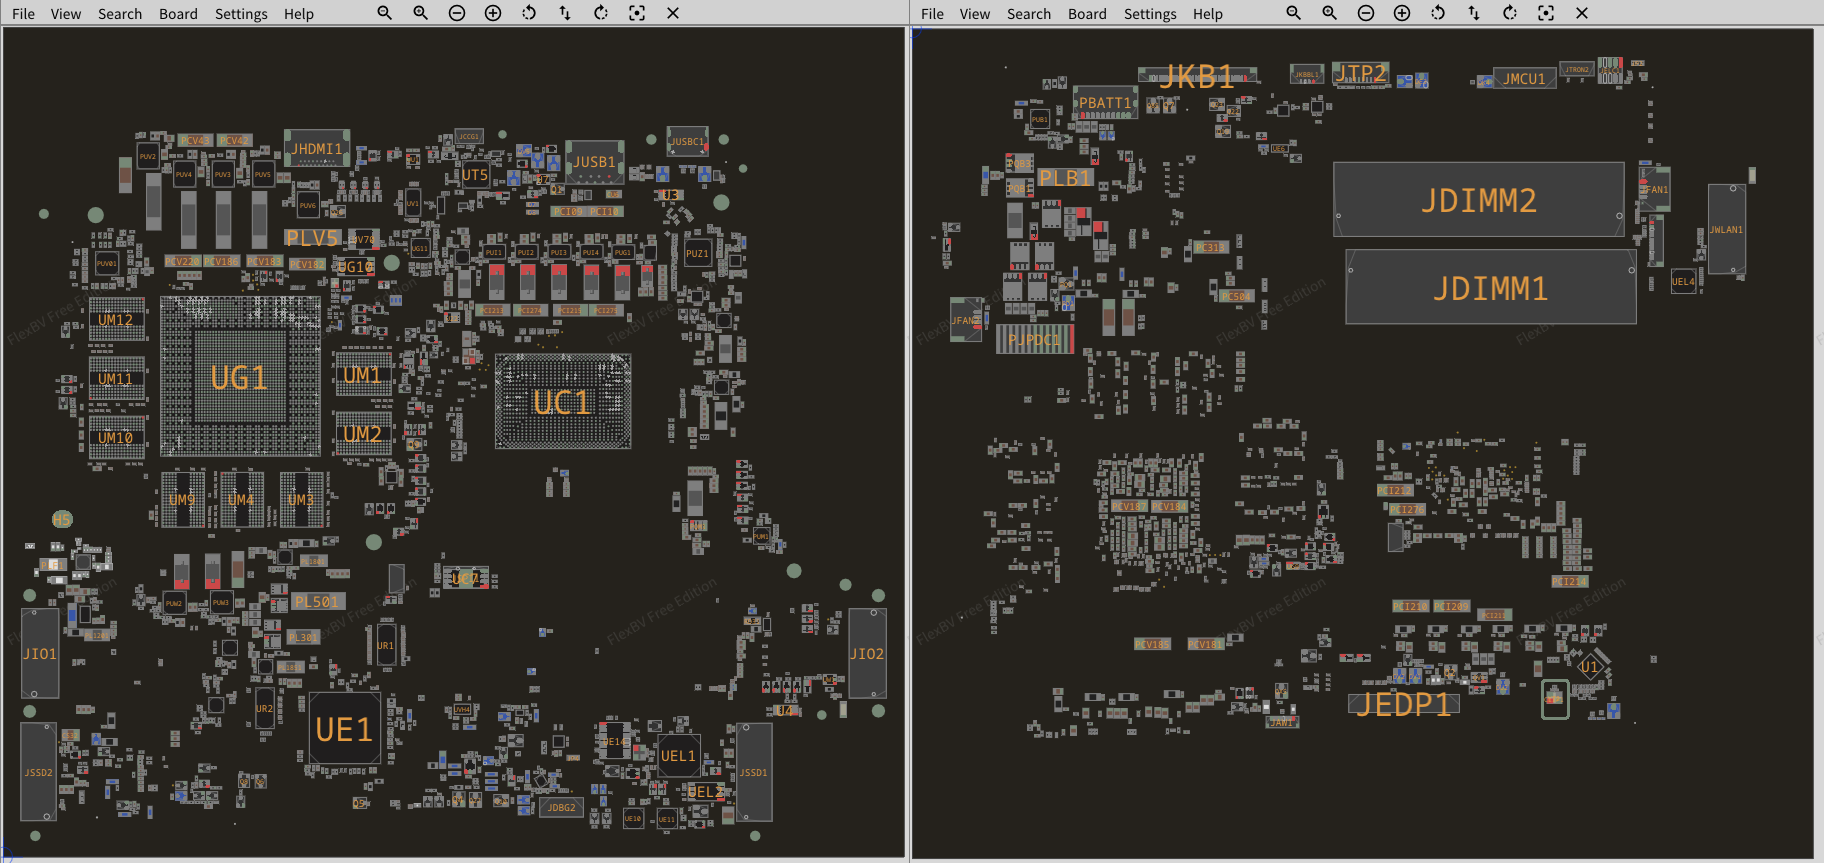Click flip board arrows icon in right window
The width and height of the screenshot is (1824, 863).
pyautogui.click(x=1474, y=13)
